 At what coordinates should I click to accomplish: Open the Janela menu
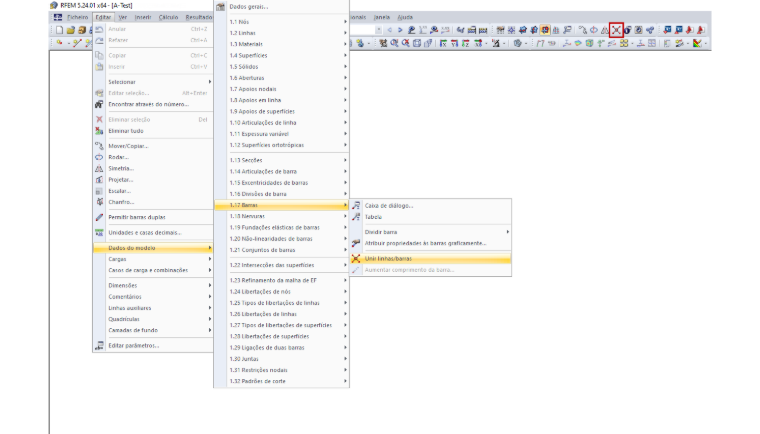pyautogui.click(x=382, y=17)
